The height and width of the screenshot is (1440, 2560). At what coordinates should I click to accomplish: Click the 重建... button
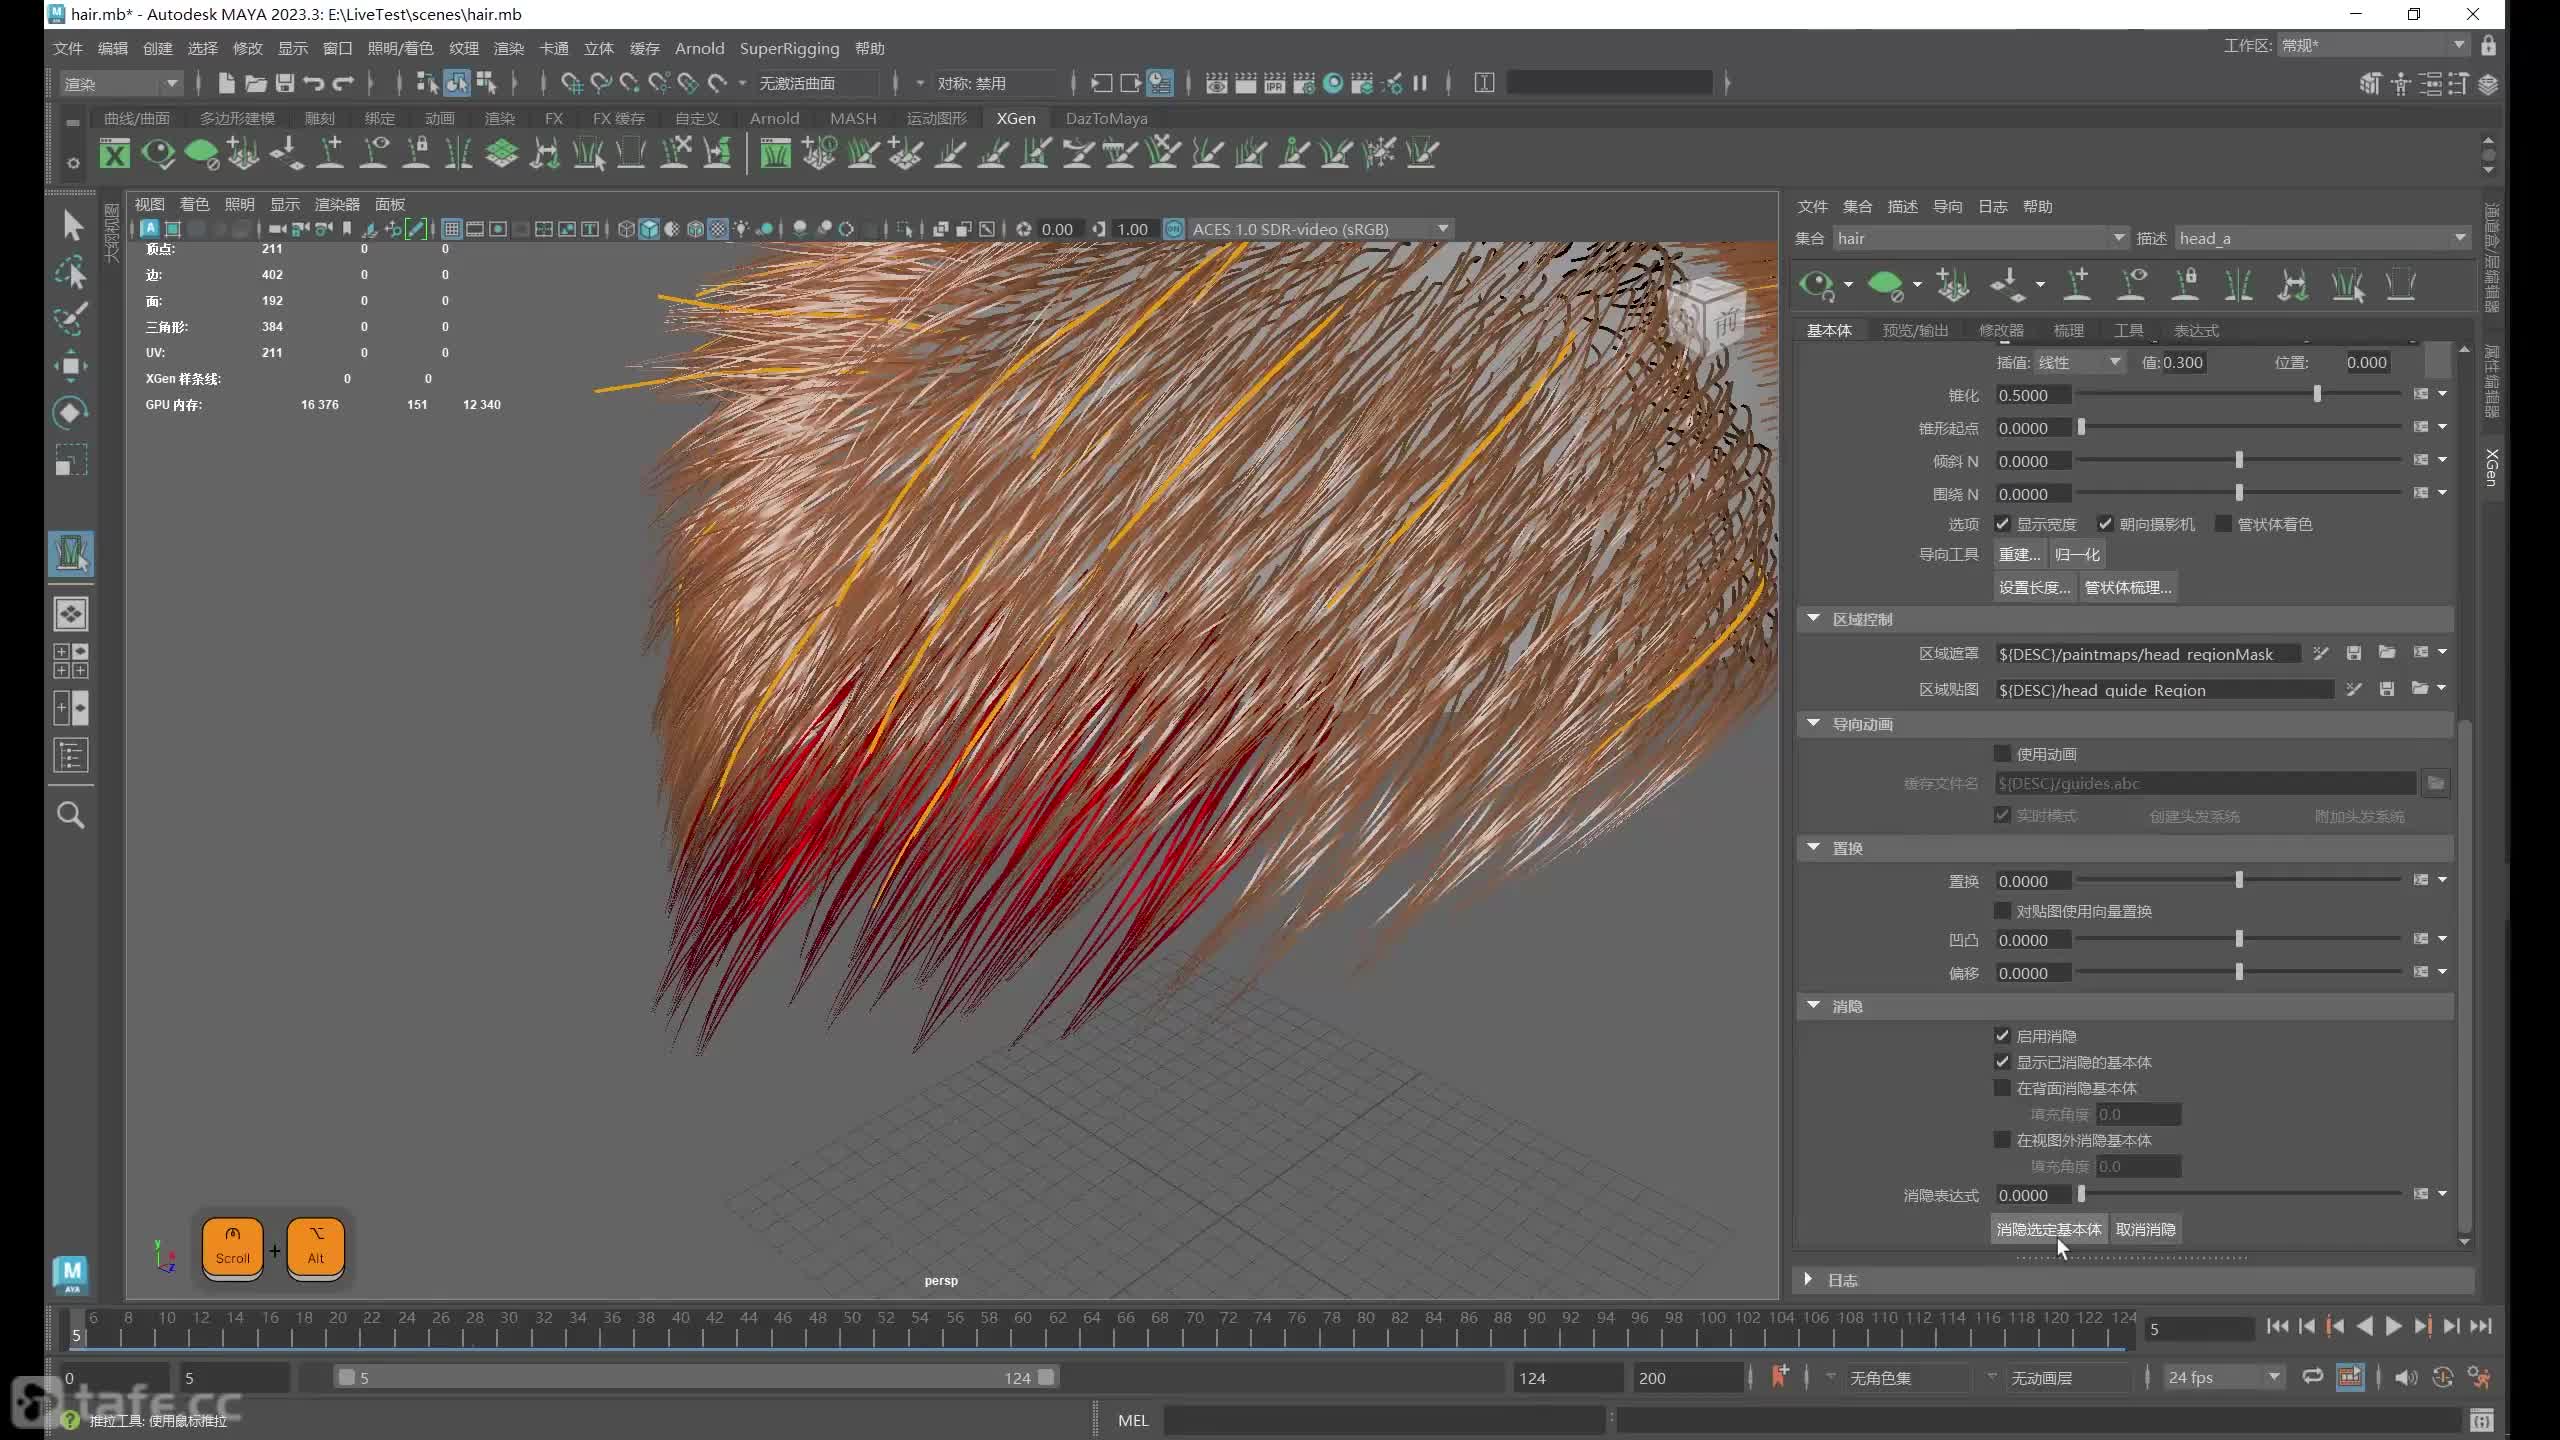pos(2019,554)
